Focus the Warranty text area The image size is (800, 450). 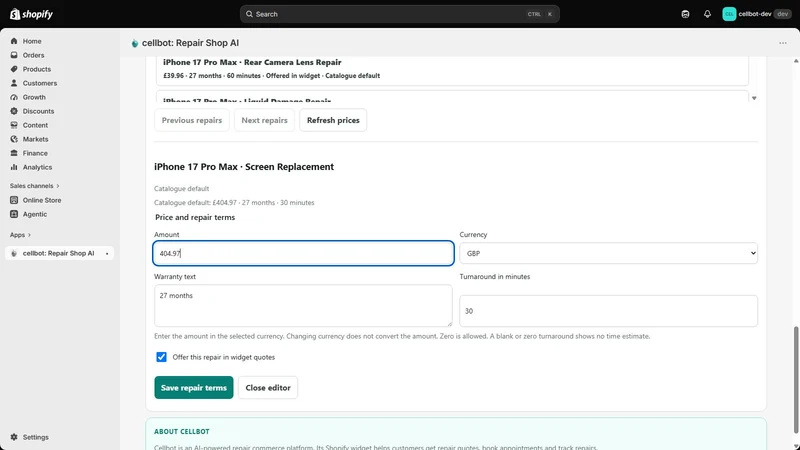pyautogui.click(x=303, y=306)
